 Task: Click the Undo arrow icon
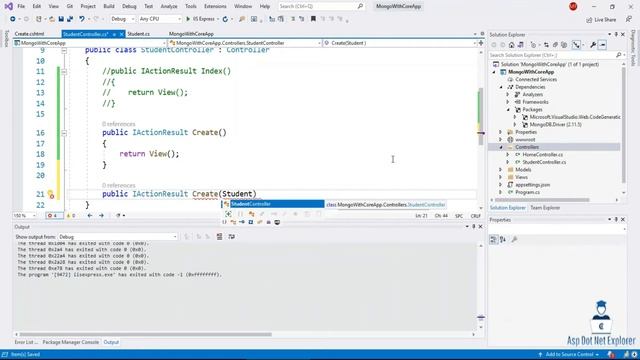(82, 19)
